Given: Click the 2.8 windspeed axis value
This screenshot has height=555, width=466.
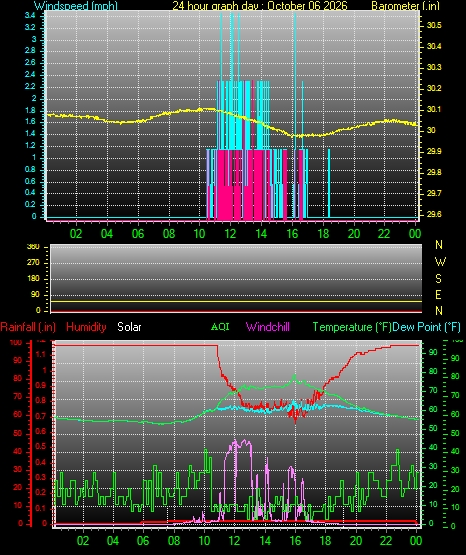Looking at the screenshot, I should coord(30,51).
